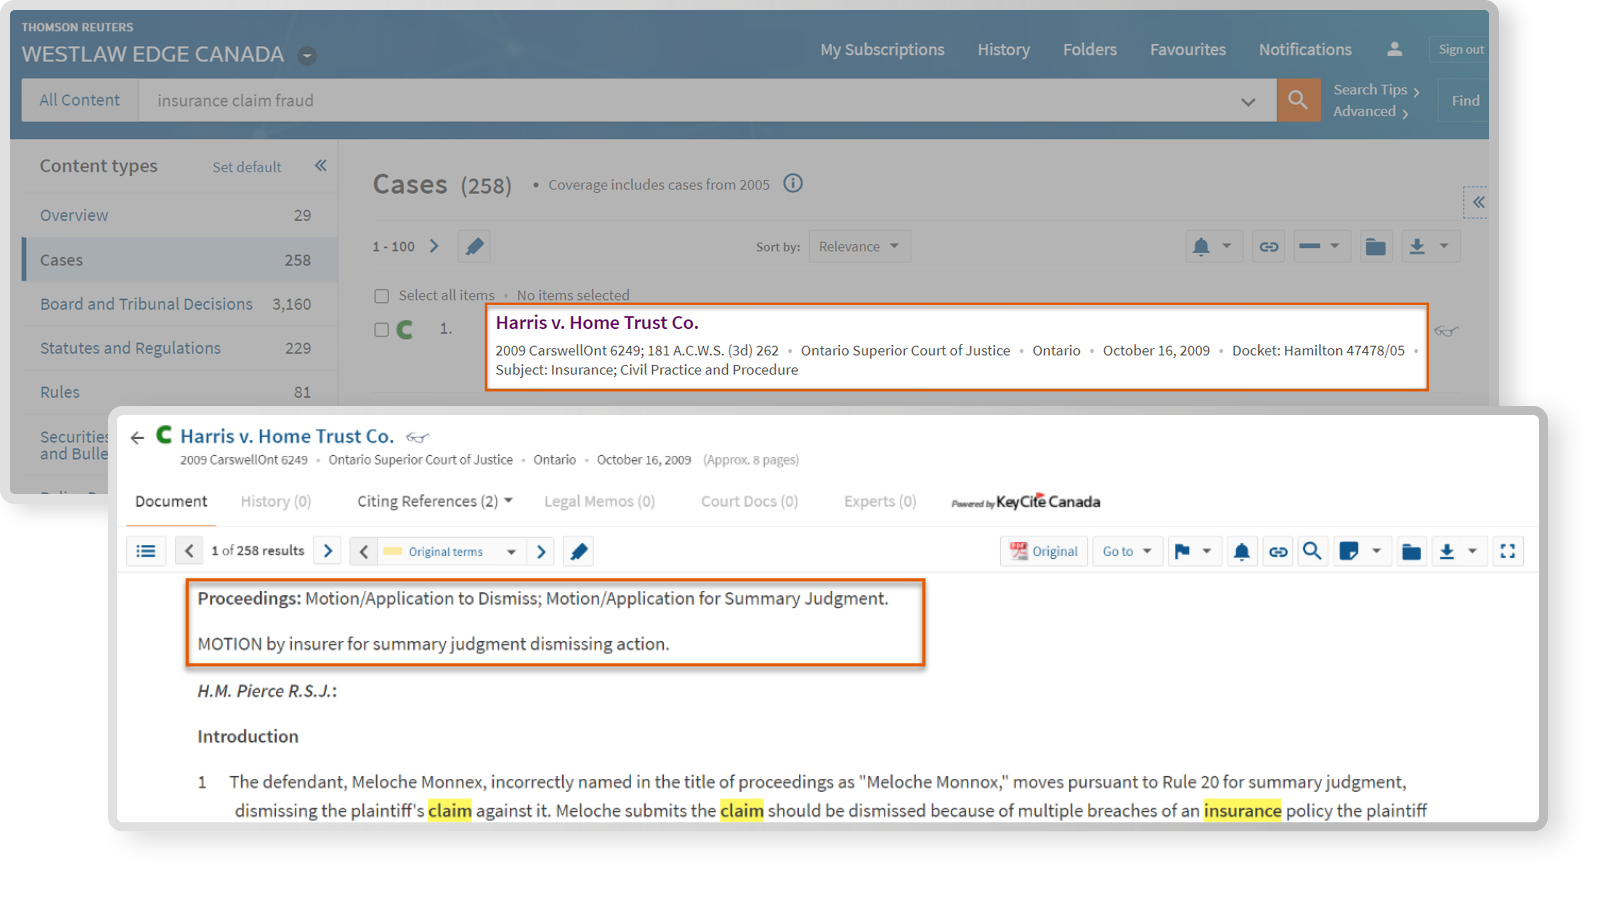
Task: Download document icon in document toolbar
Action: (1447, 551)
